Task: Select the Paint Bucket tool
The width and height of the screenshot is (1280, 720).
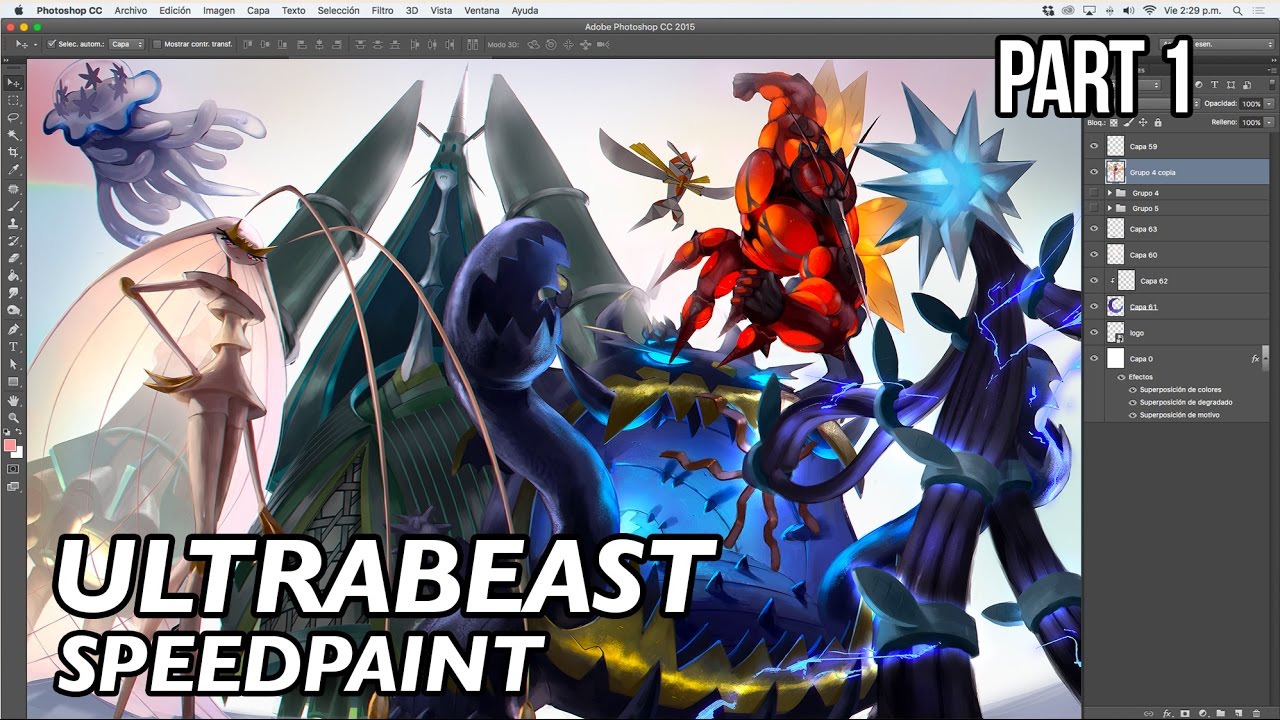Action: tap(14, 275)
